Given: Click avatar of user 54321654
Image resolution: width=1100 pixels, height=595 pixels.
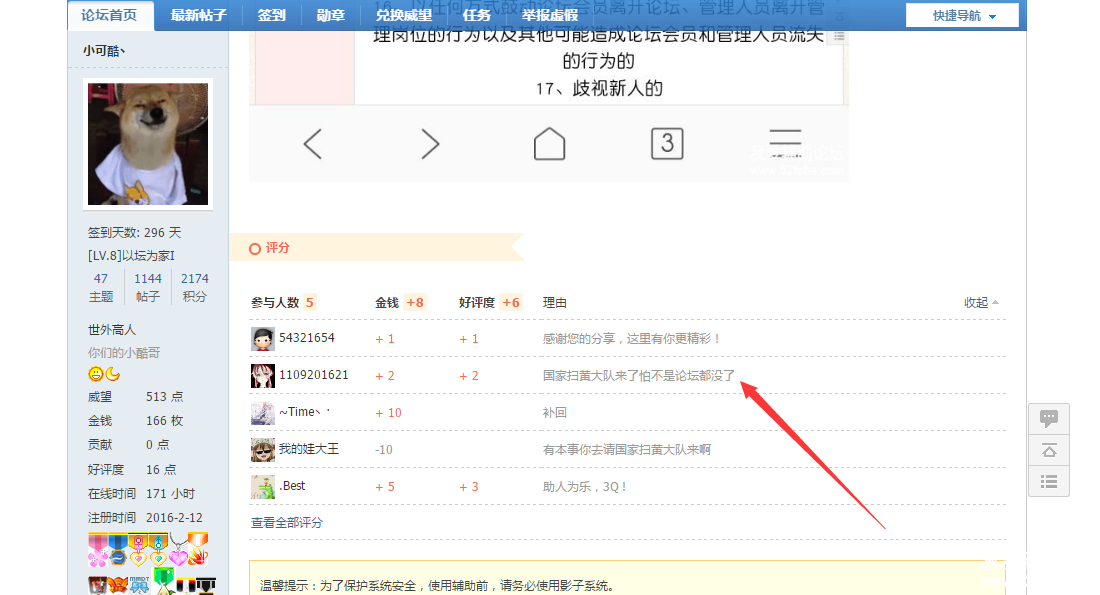Looking at the screenshot, I should click(262, 339).
